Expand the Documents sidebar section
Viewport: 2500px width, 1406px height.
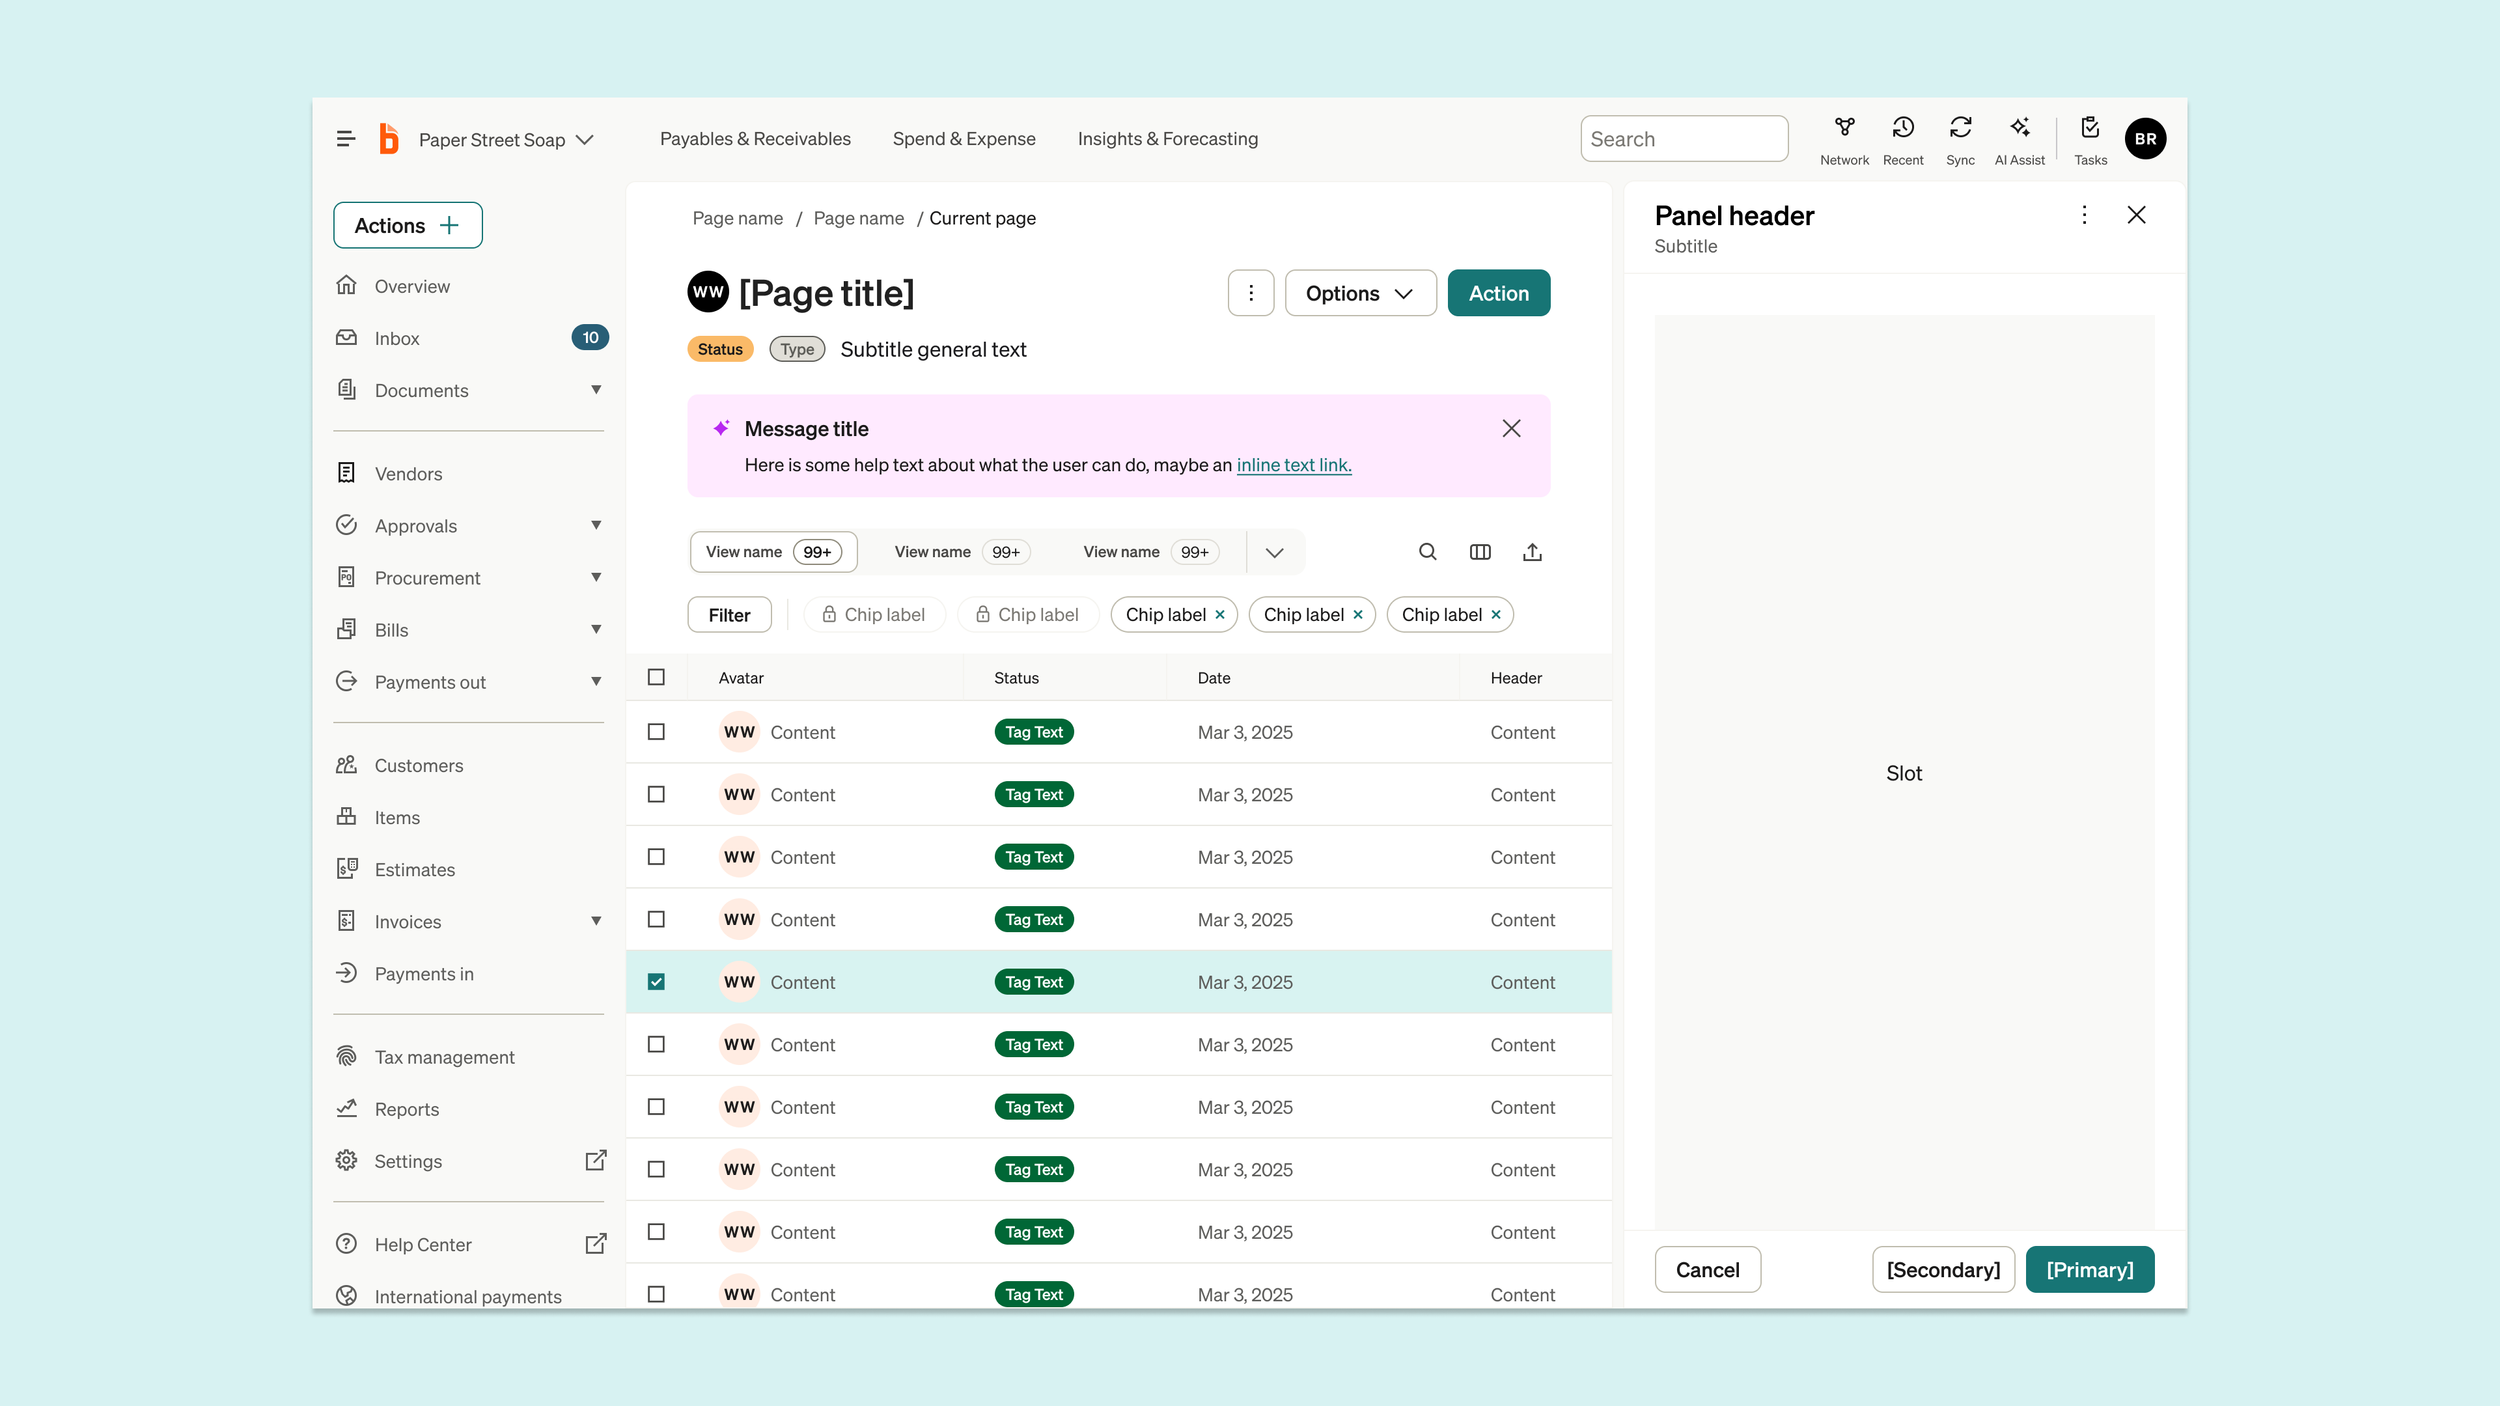pyautogui.click(x=596, y=390)
